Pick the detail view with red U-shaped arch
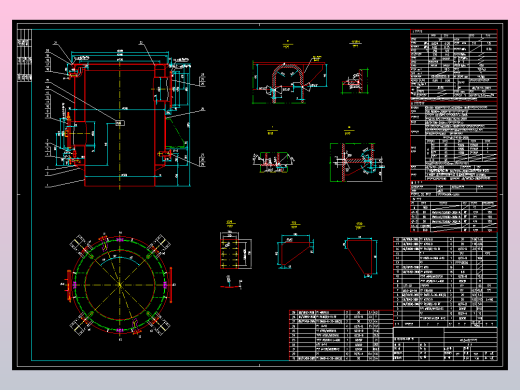The height and width of the screenshot is (390, 520). (289, 82)
